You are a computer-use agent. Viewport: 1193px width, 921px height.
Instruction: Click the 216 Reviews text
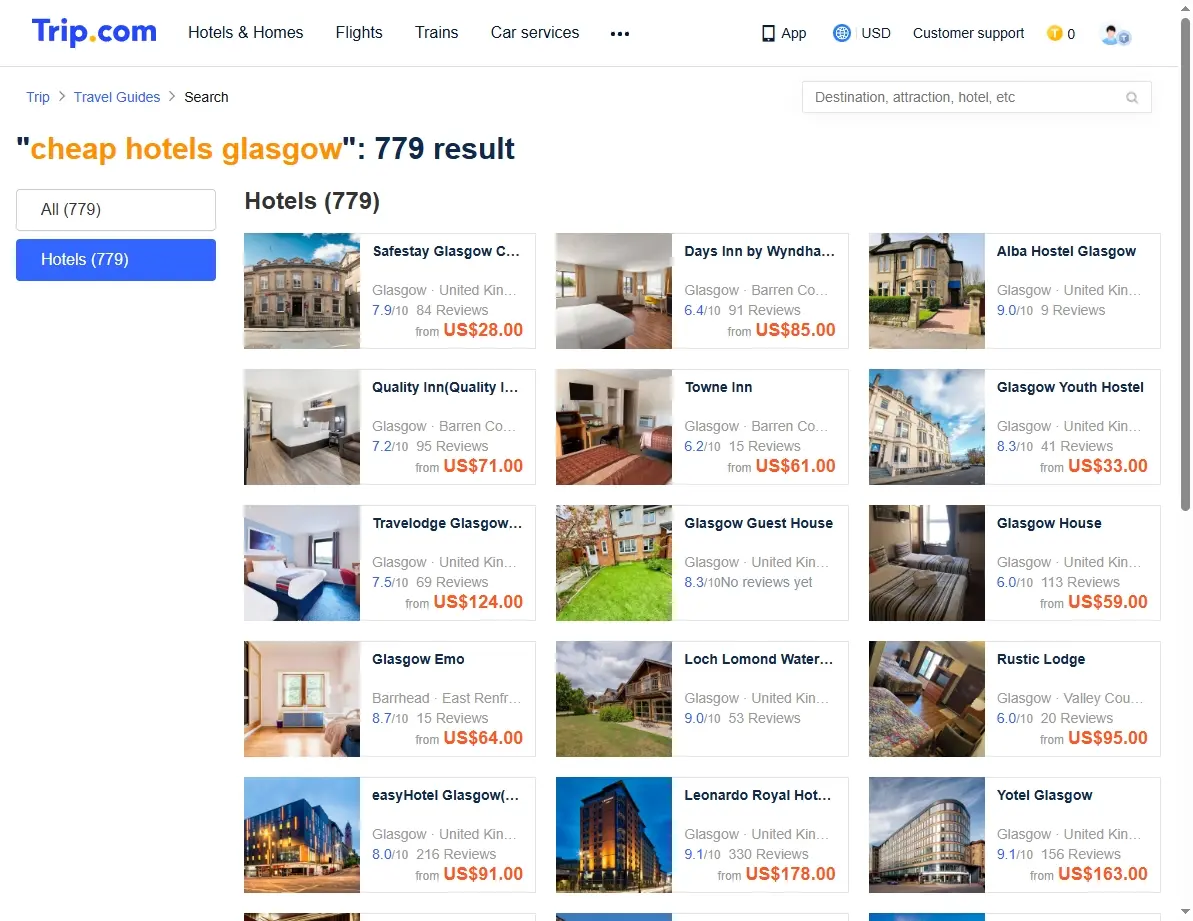[x=456, y=855]
